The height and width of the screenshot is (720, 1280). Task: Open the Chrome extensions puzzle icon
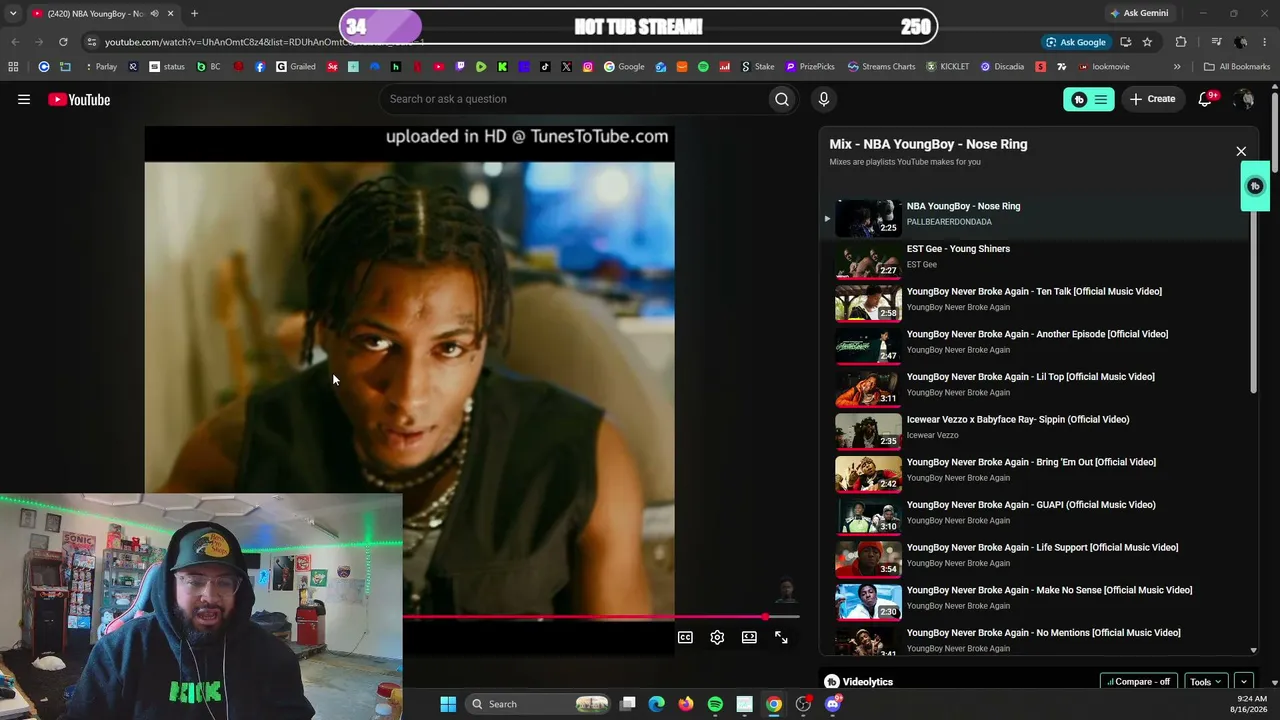tap(1181, 42)
